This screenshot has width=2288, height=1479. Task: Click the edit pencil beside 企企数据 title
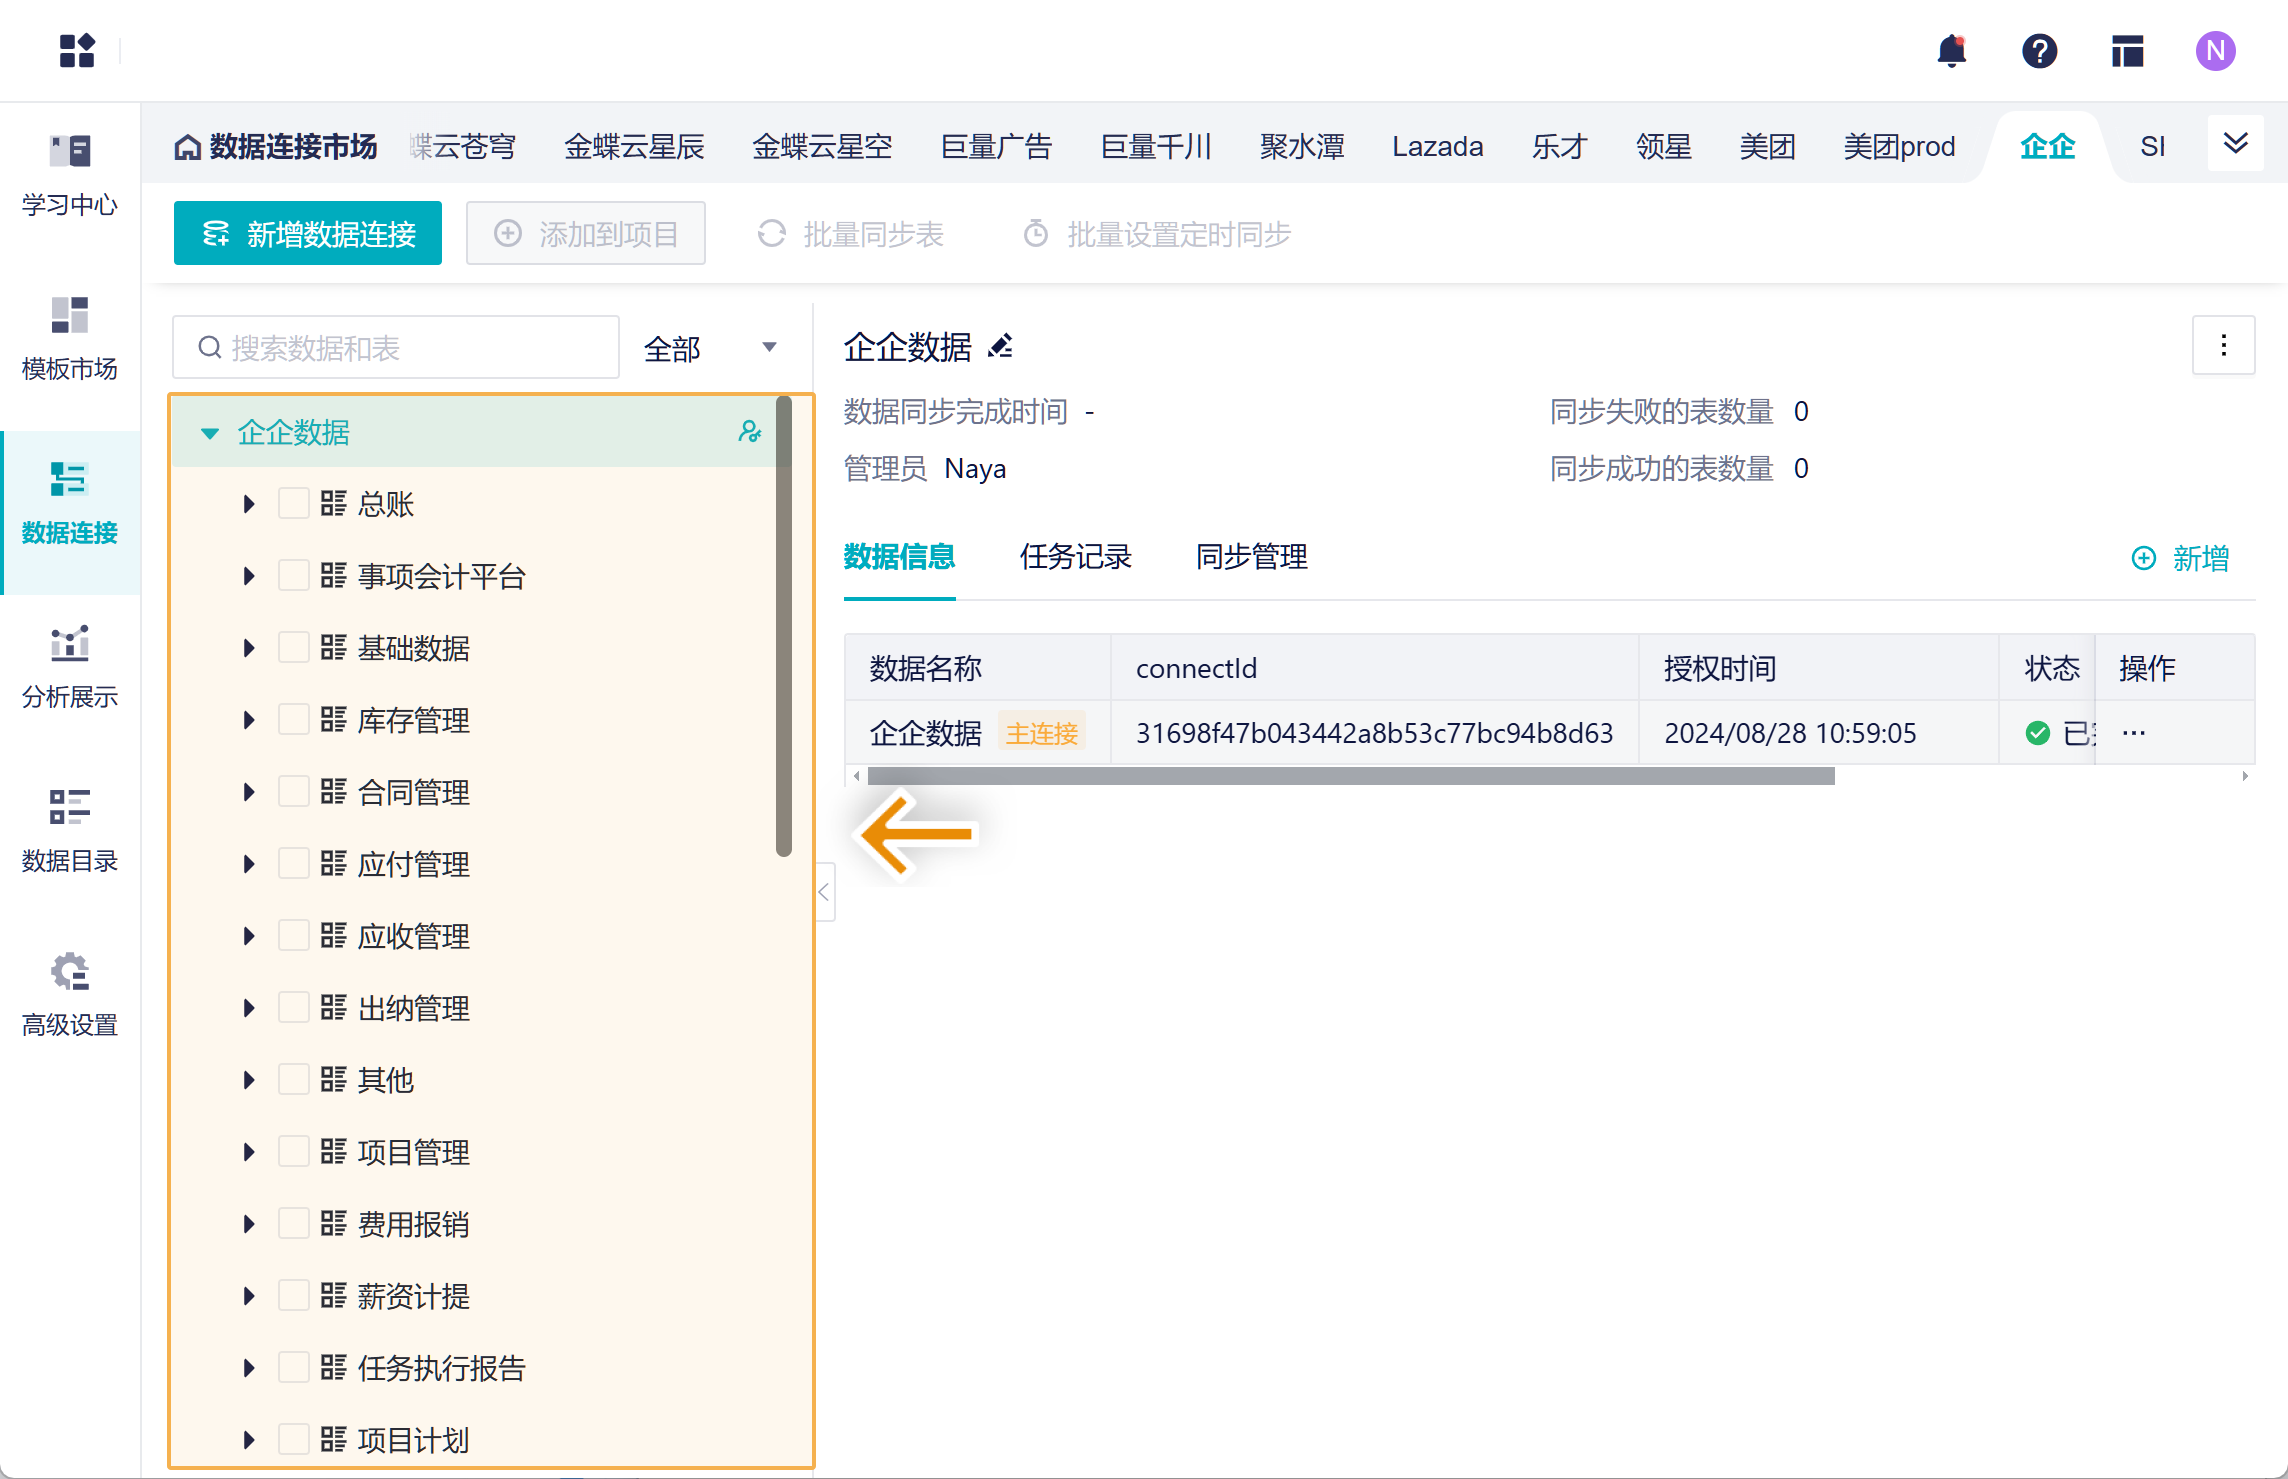[1000, 347]
